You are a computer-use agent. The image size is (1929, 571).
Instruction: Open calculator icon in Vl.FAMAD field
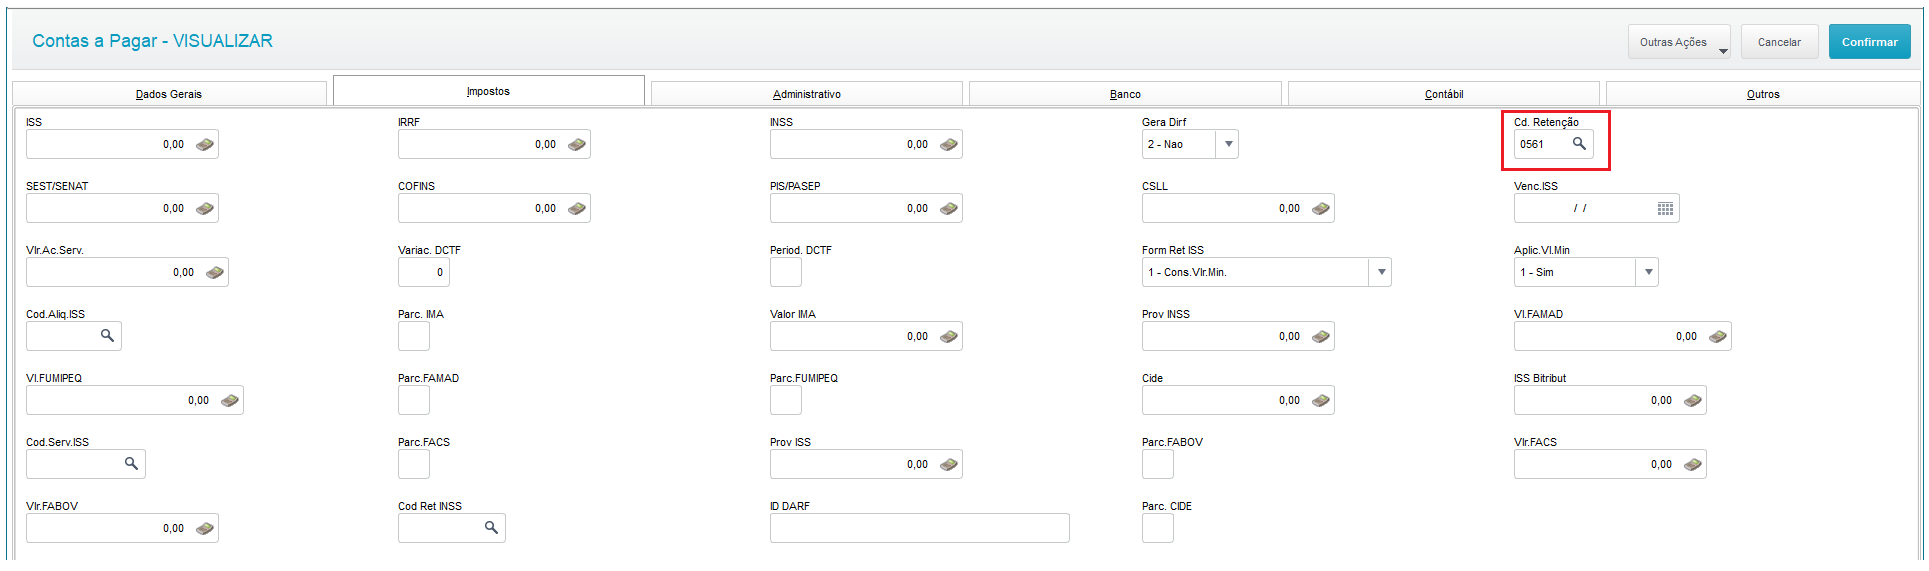coord(1717,337)
